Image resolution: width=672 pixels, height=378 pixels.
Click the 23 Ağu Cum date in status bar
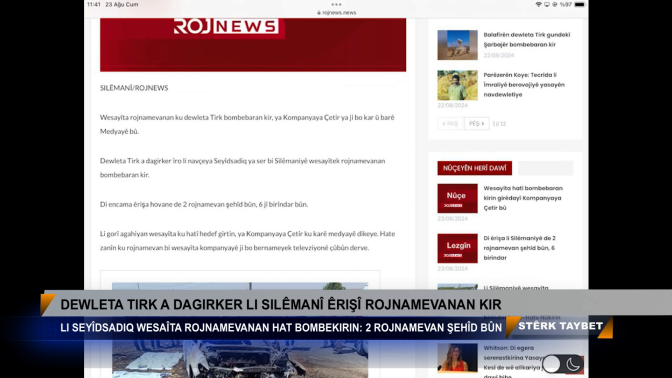tap(122, 4)
